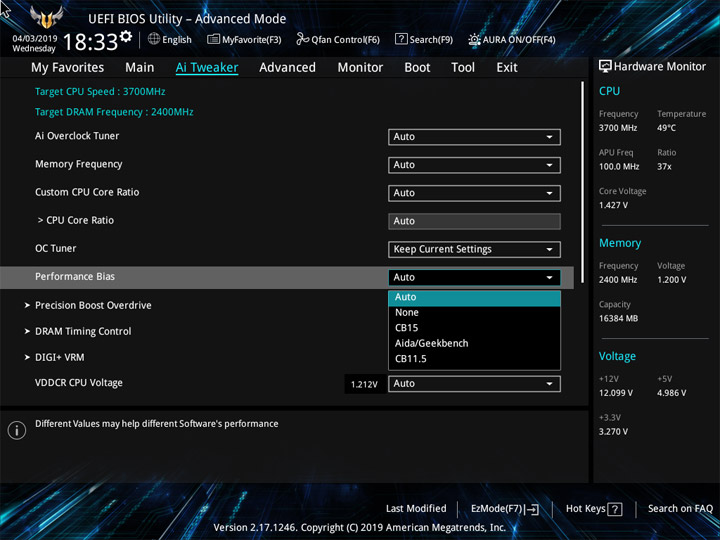Expand DRAM Timing Control submenu
720x540 pixels.
(x=78, y=332)
